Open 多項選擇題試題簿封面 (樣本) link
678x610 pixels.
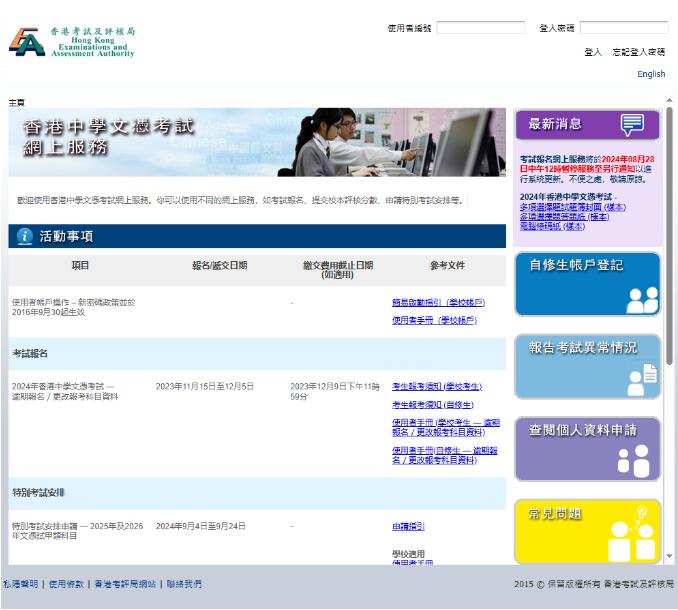click(x=572, y=207)
